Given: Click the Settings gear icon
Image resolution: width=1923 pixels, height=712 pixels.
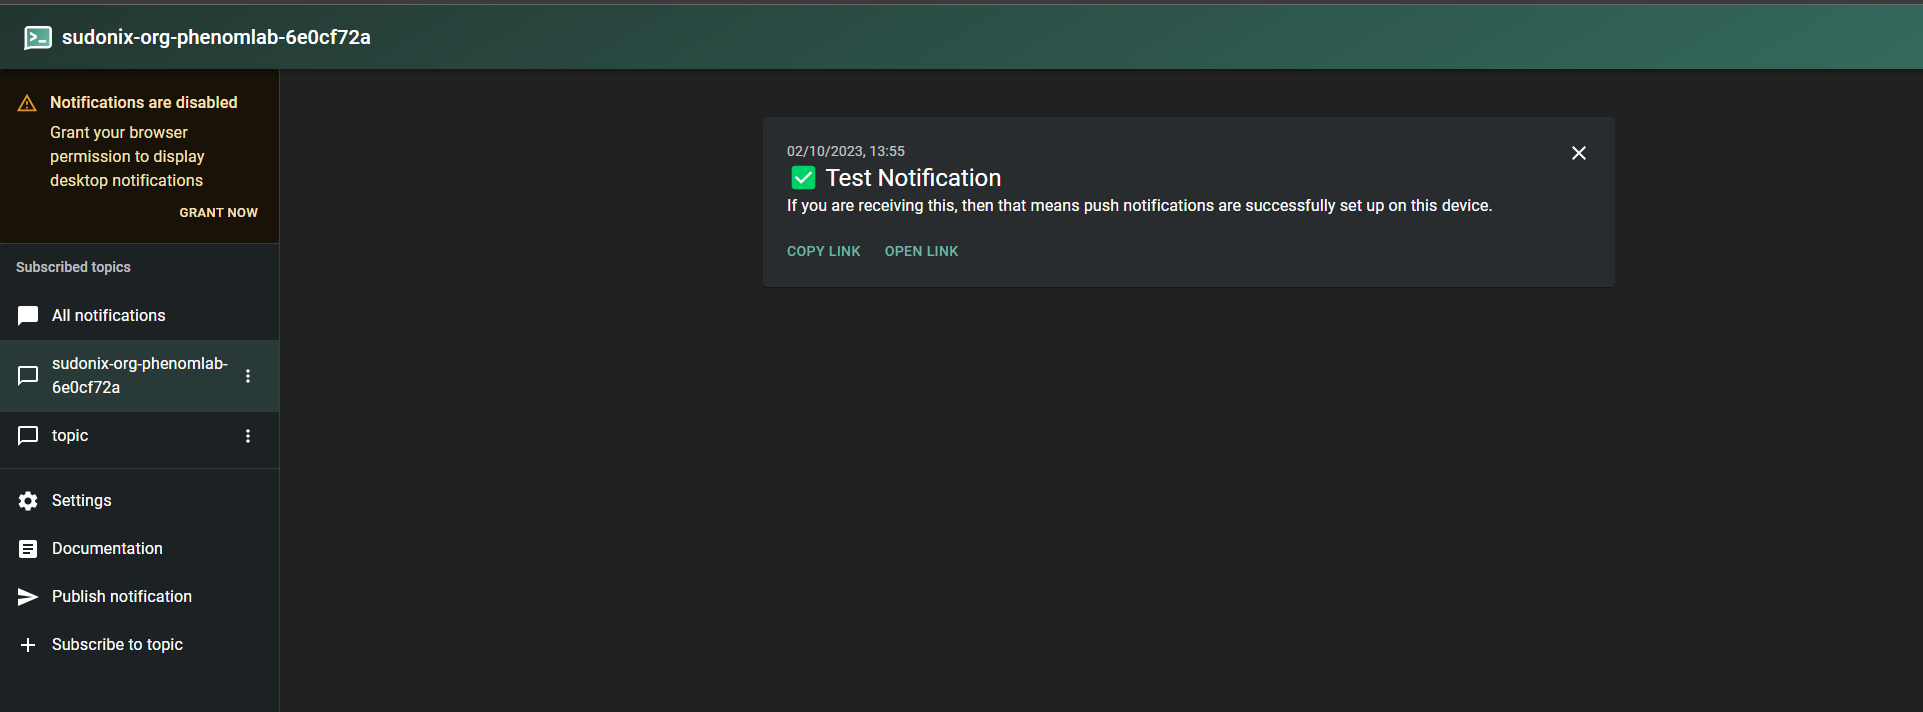Looking at the screenshot, I should point(28,501).
